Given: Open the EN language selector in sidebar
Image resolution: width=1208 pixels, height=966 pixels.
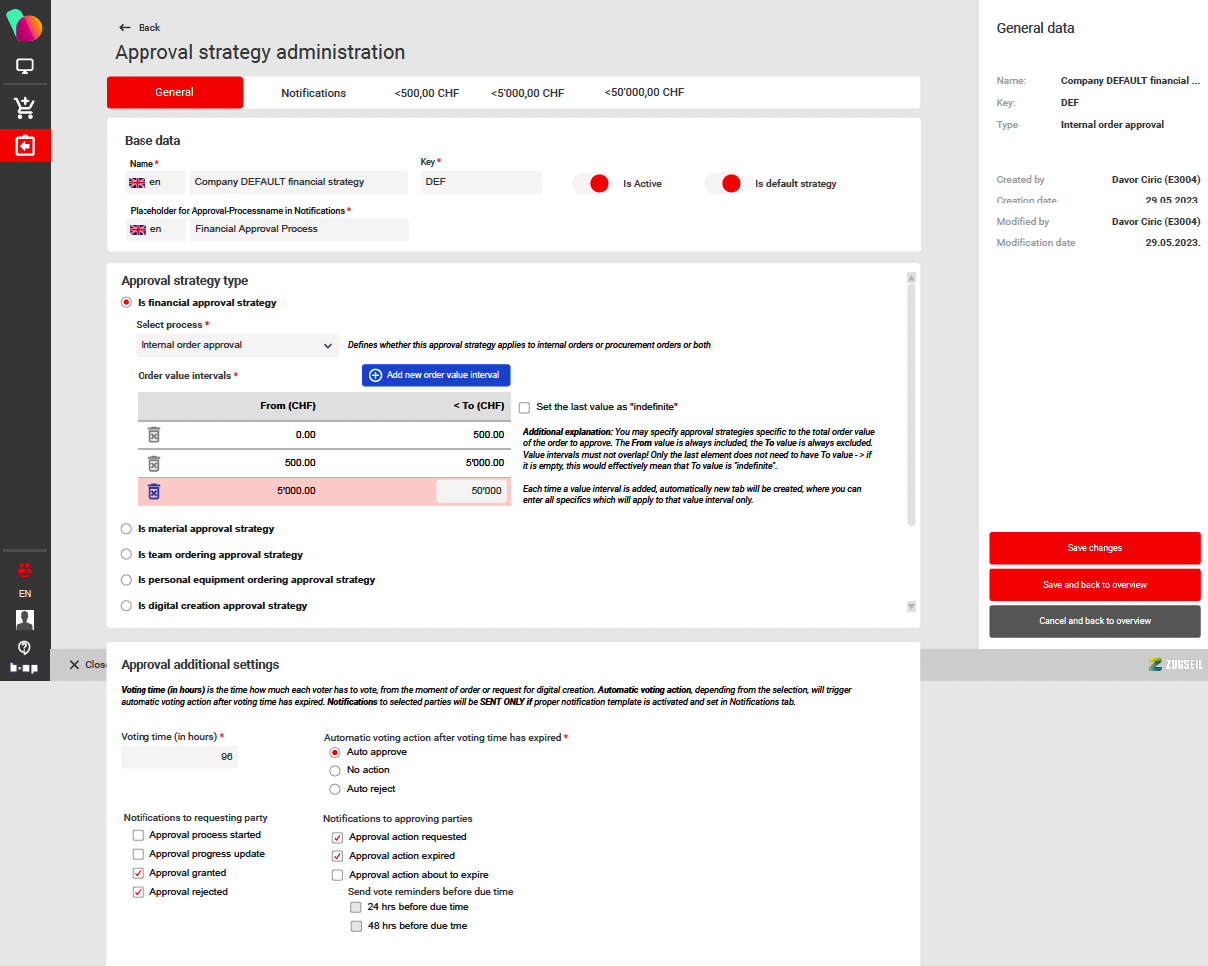Looking at the screenshot, I should (25, 593).
